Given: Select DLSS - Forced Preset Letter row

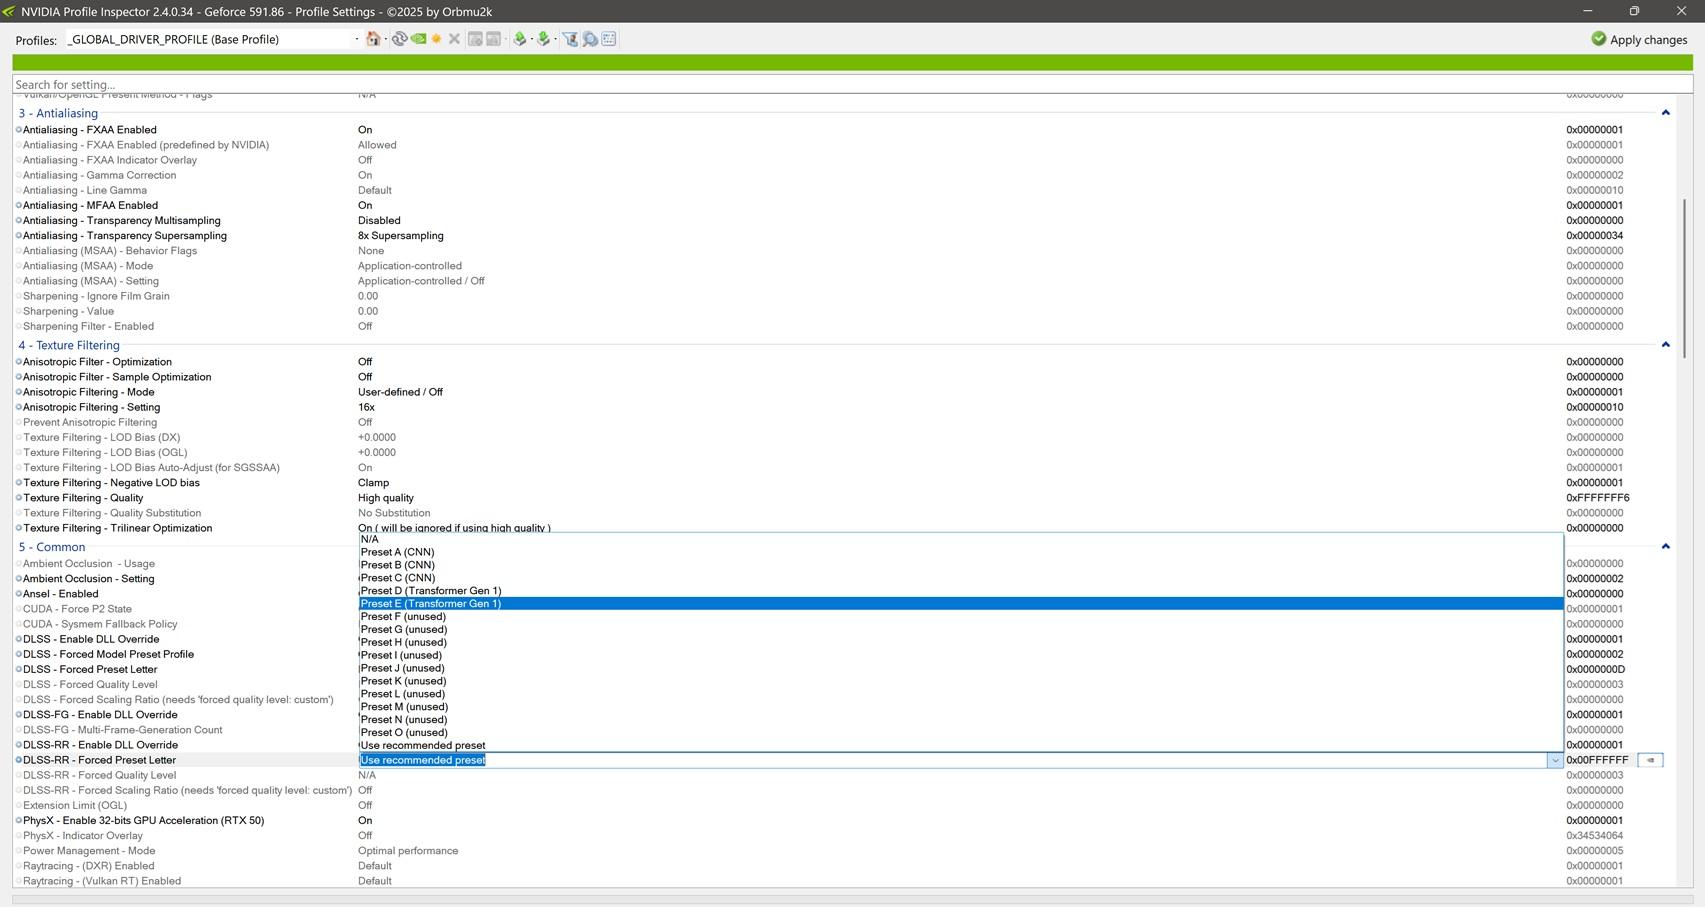Looking at the screenshot, I should pos(90,670).
